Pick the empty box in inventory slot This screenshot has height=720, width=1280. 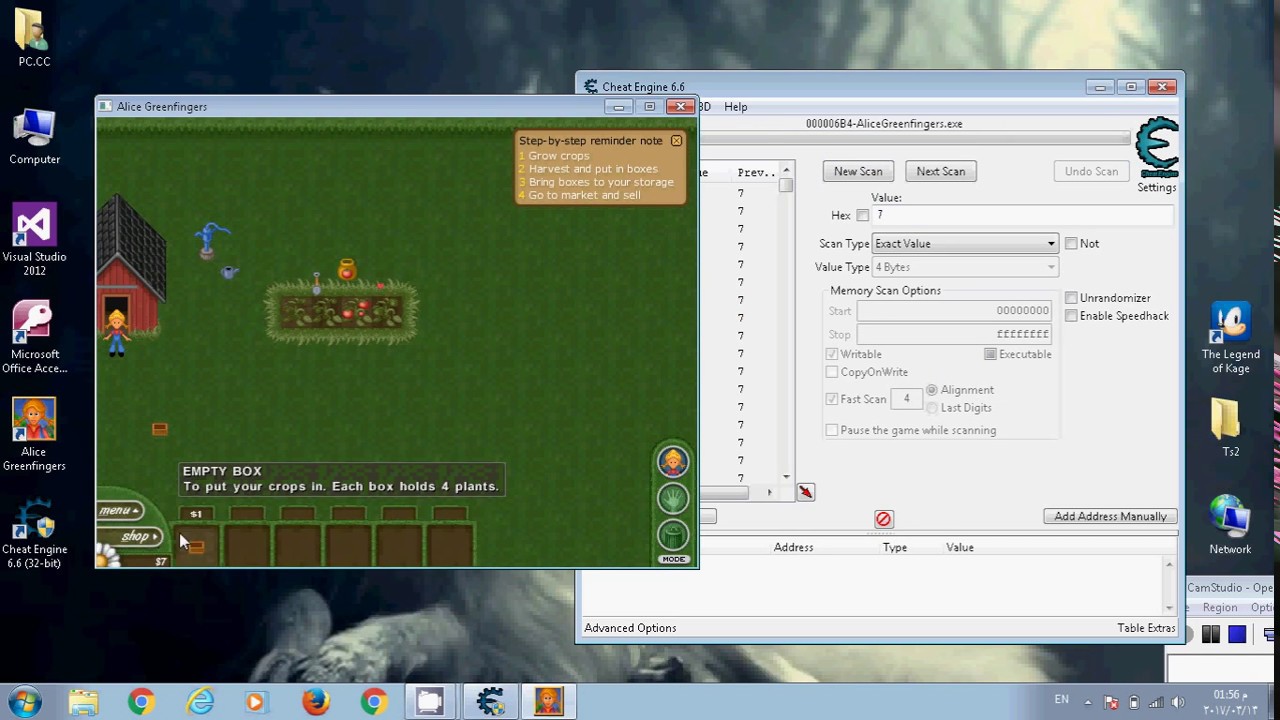point(196,546)
